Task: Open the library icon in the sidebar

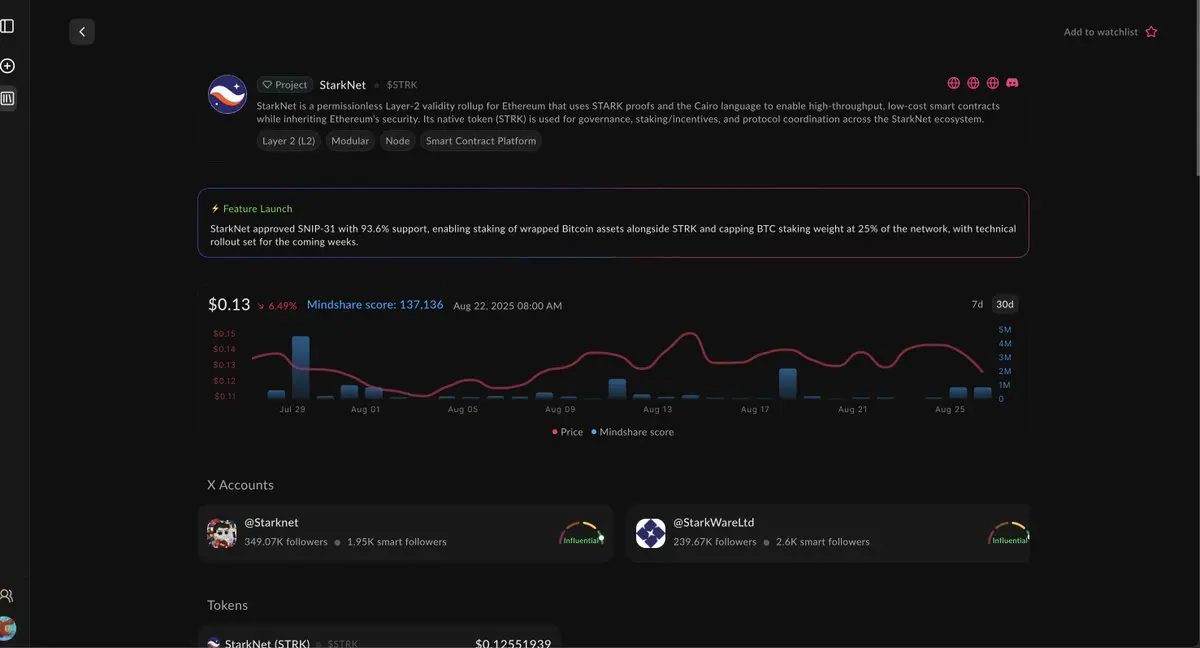Action: pyautogui.click(x=7, y=98)
